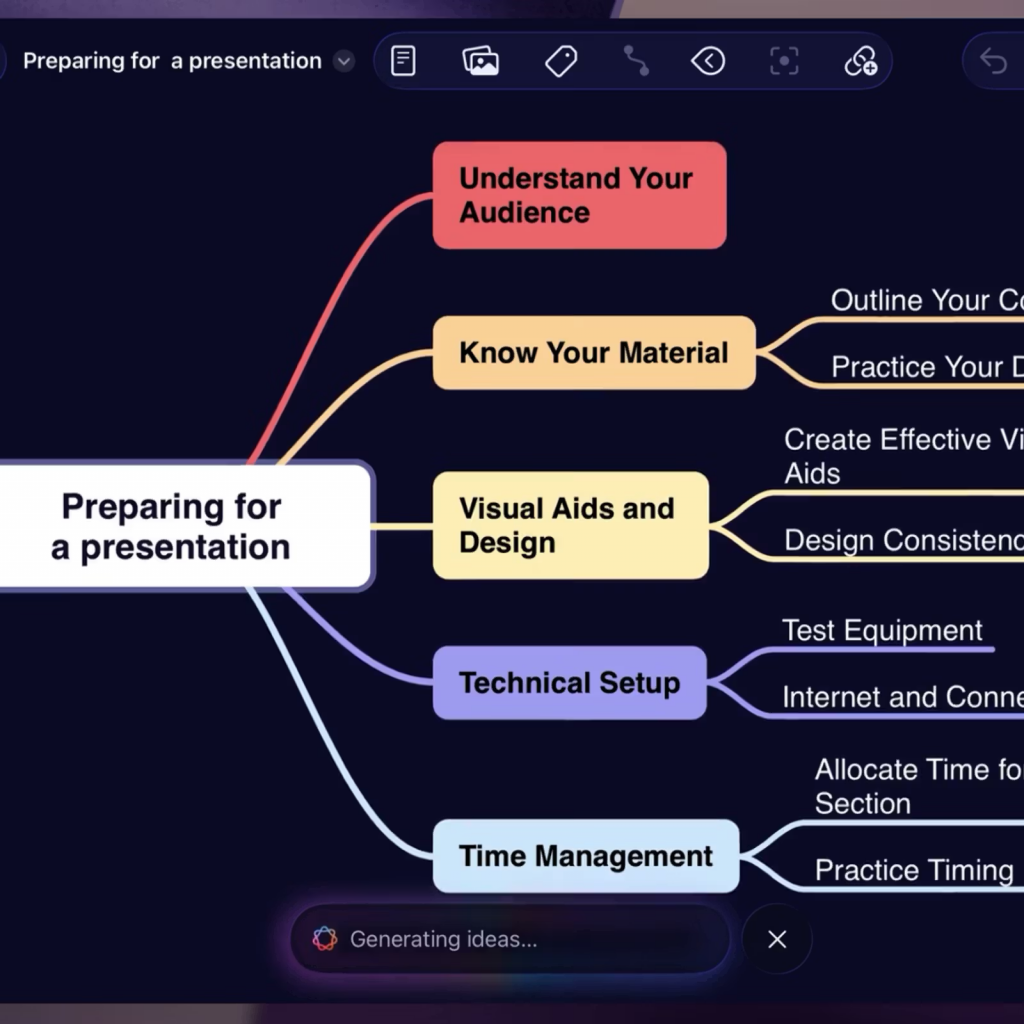Viewport: 1024px width, 1024px height.
Task: Activate the focus frame icon
Action: pos(784,60)
